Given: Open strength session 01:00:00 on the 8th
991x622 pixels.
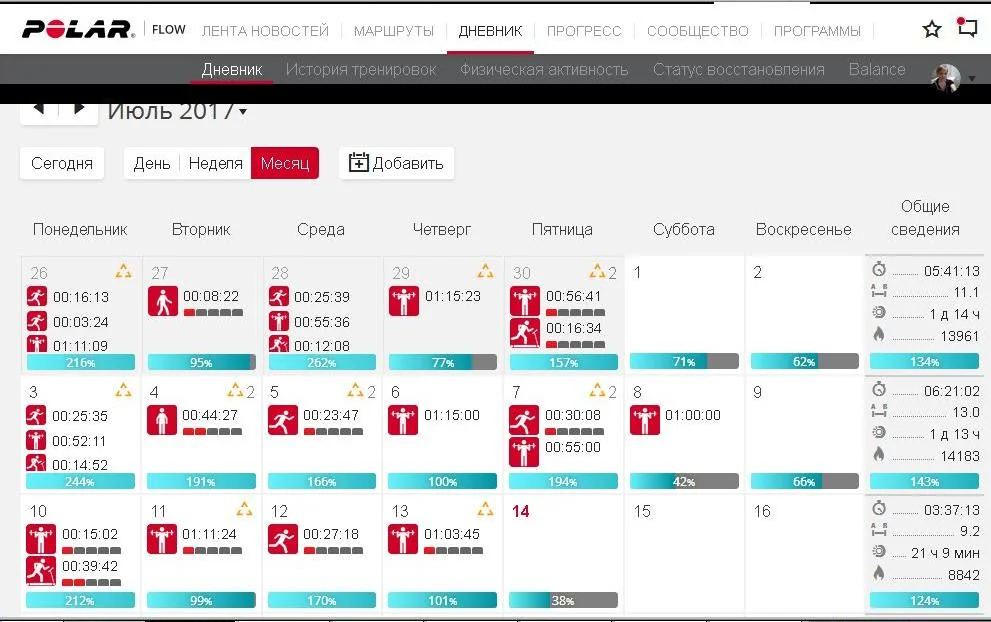Looking at the screenshot, I should pos(676,420).
